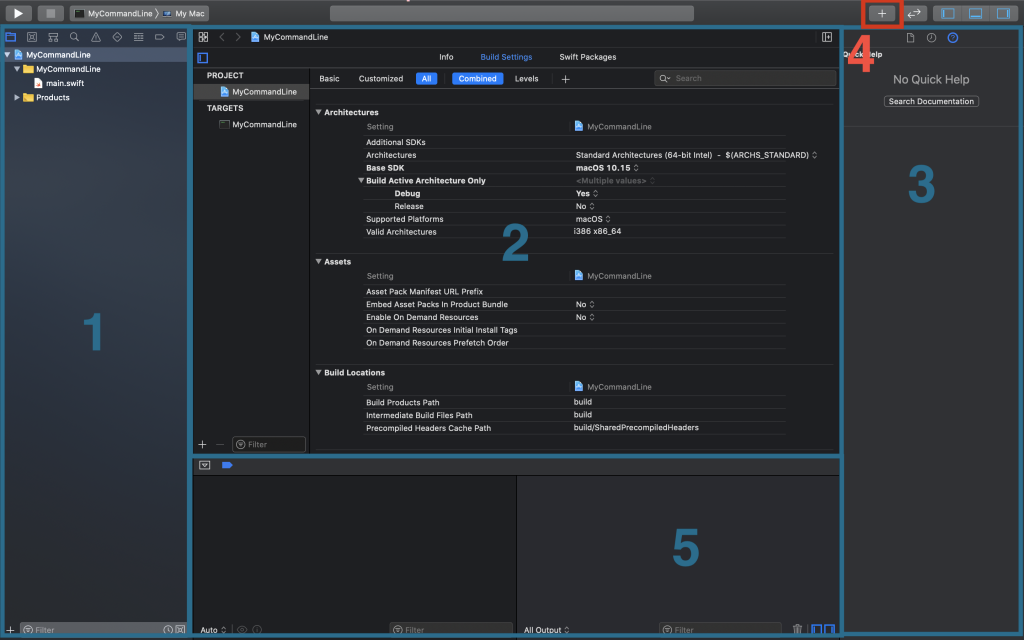1024x640 pixels.
Task: Show the Project navigator folder icon
Action: tap(10, 37)
